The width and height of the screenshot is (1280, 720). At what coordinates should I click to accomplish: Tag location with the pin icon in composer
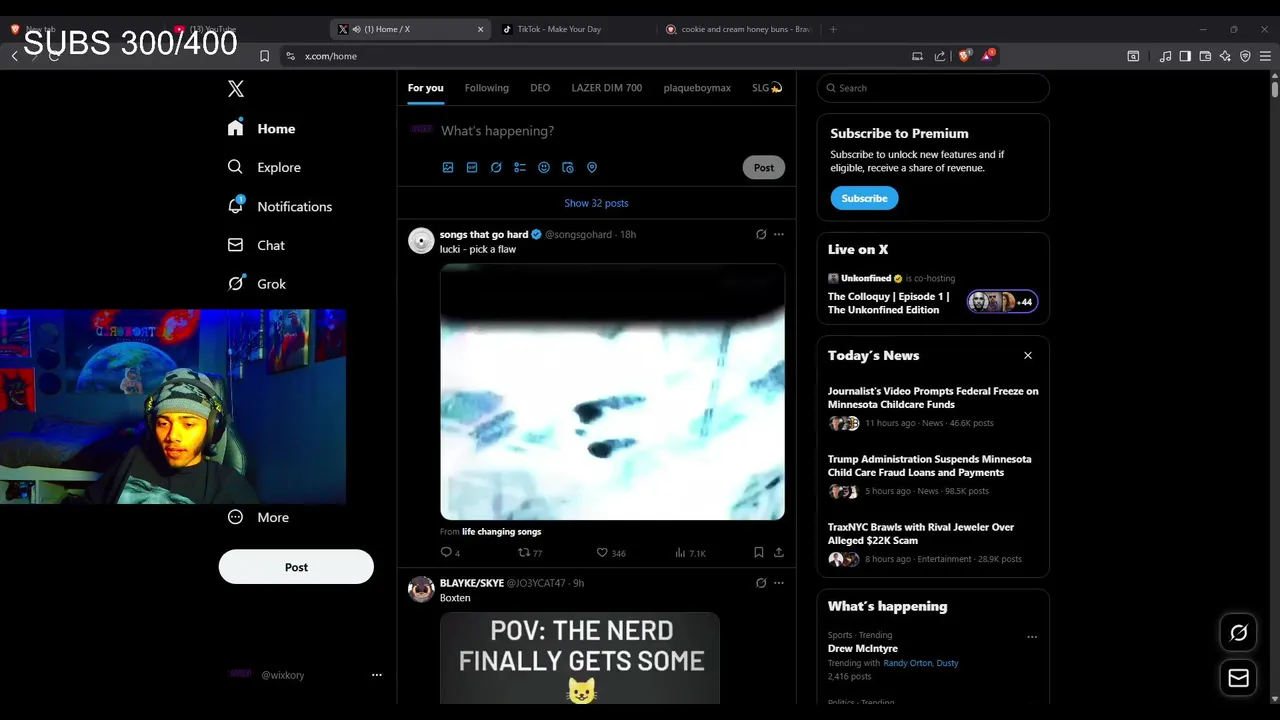click(592, 168)
